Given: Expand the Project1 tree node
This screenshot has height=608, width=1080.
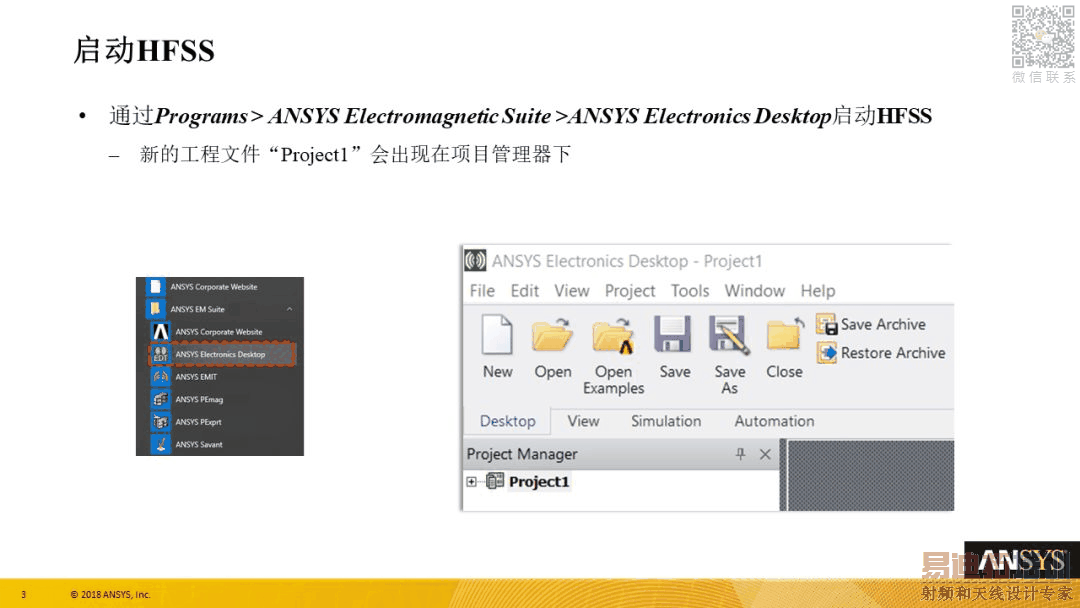Looking at the screenshot, I should tap(471, 481).
